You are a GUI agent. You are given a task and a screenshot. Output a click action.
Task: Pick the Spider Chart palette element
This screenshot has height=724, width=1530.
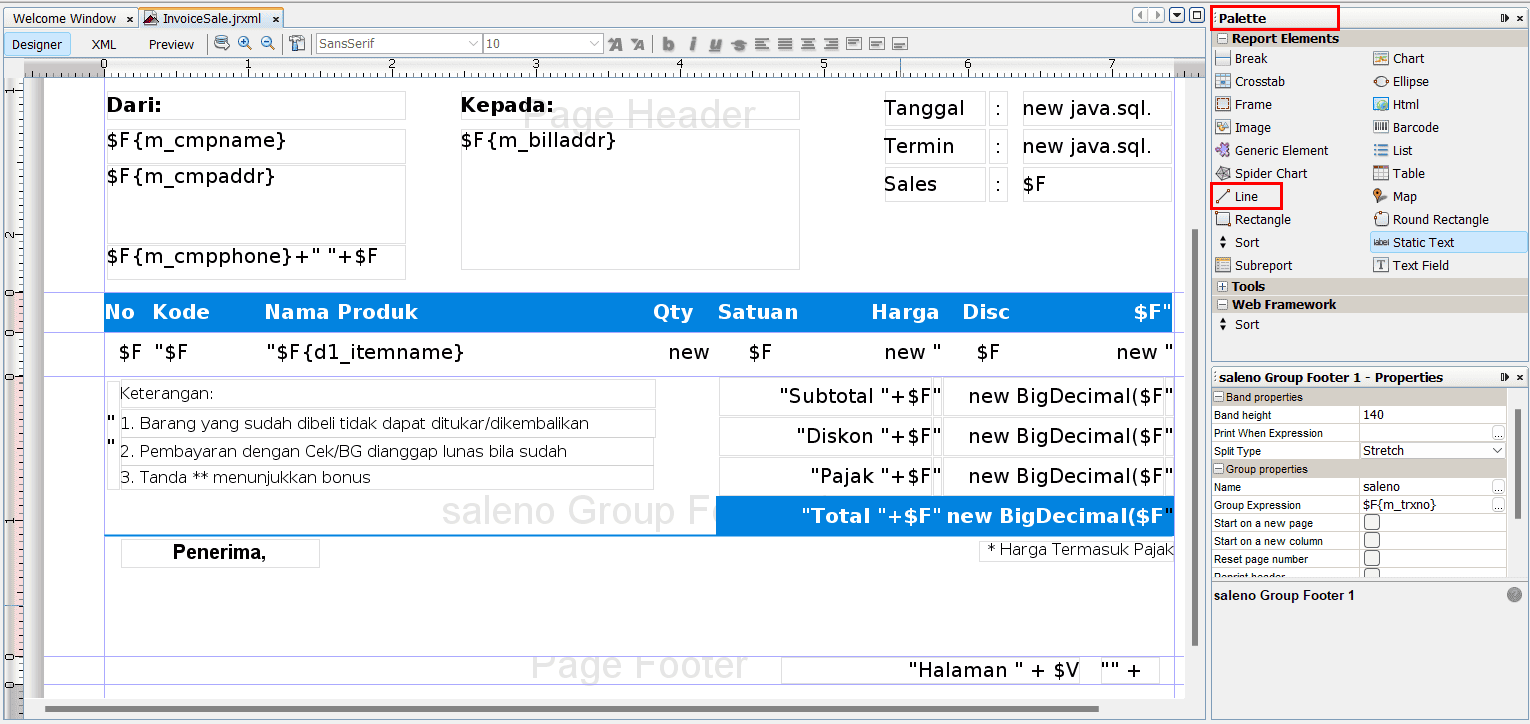(x=1270, y=173)
